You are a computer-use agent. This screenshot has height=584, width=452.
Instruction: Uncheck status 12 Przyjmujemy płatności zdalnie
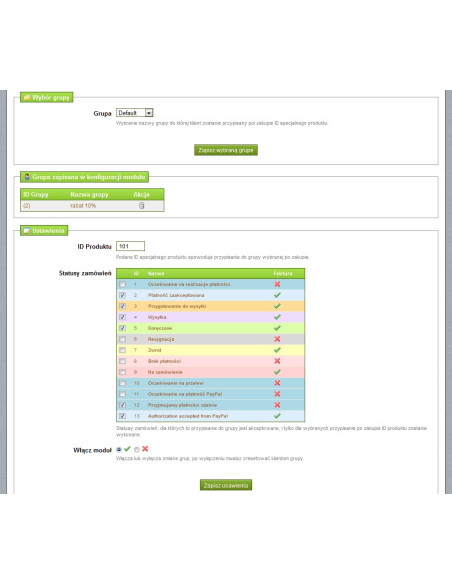(x=122, y=405)
